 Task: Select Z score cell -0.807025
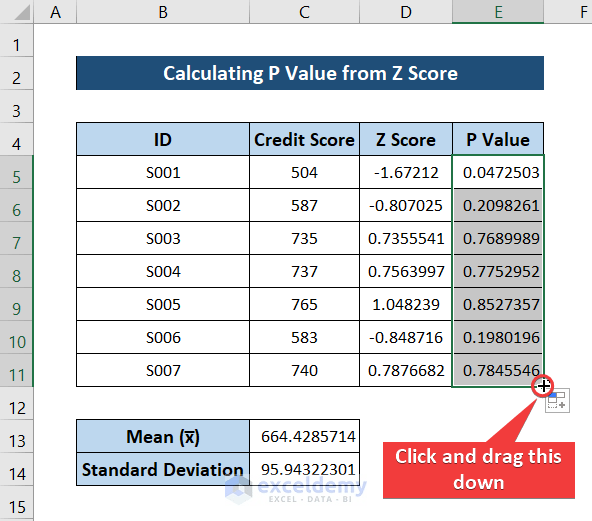[x=406, y=205]
